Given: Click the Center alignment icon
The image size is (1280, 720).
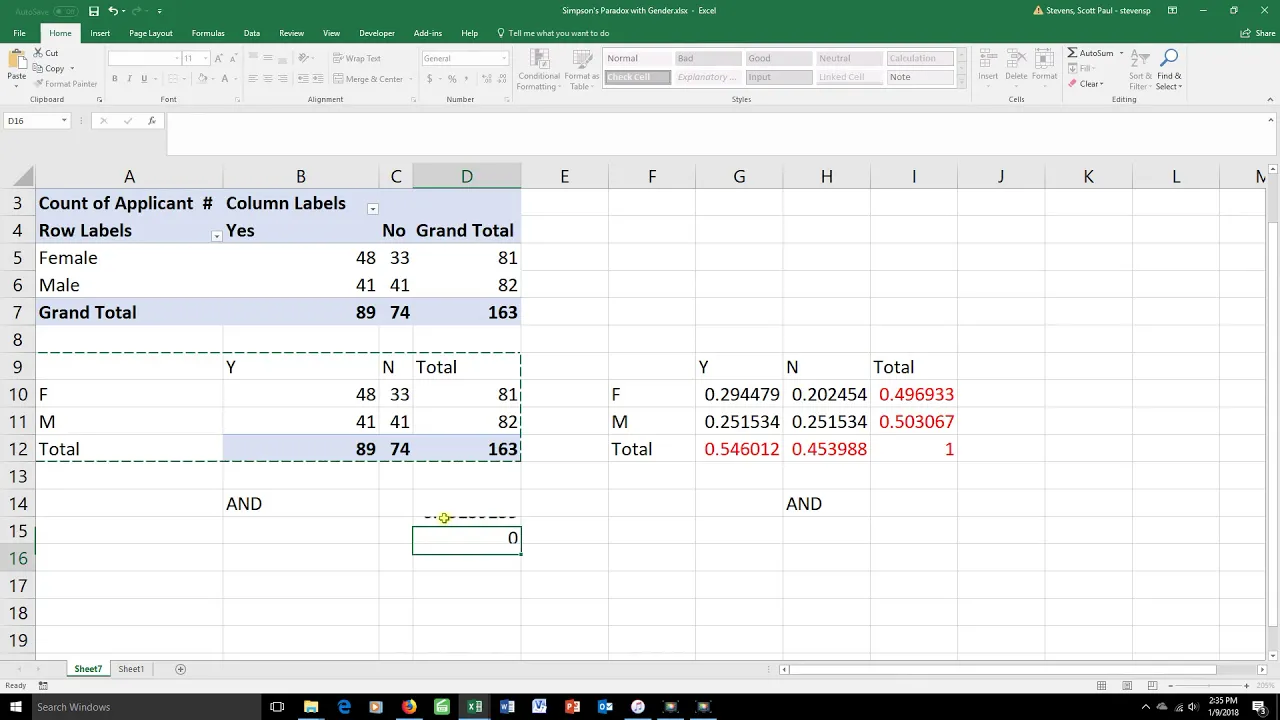Looking at the screenshot, I should (268, 79).
